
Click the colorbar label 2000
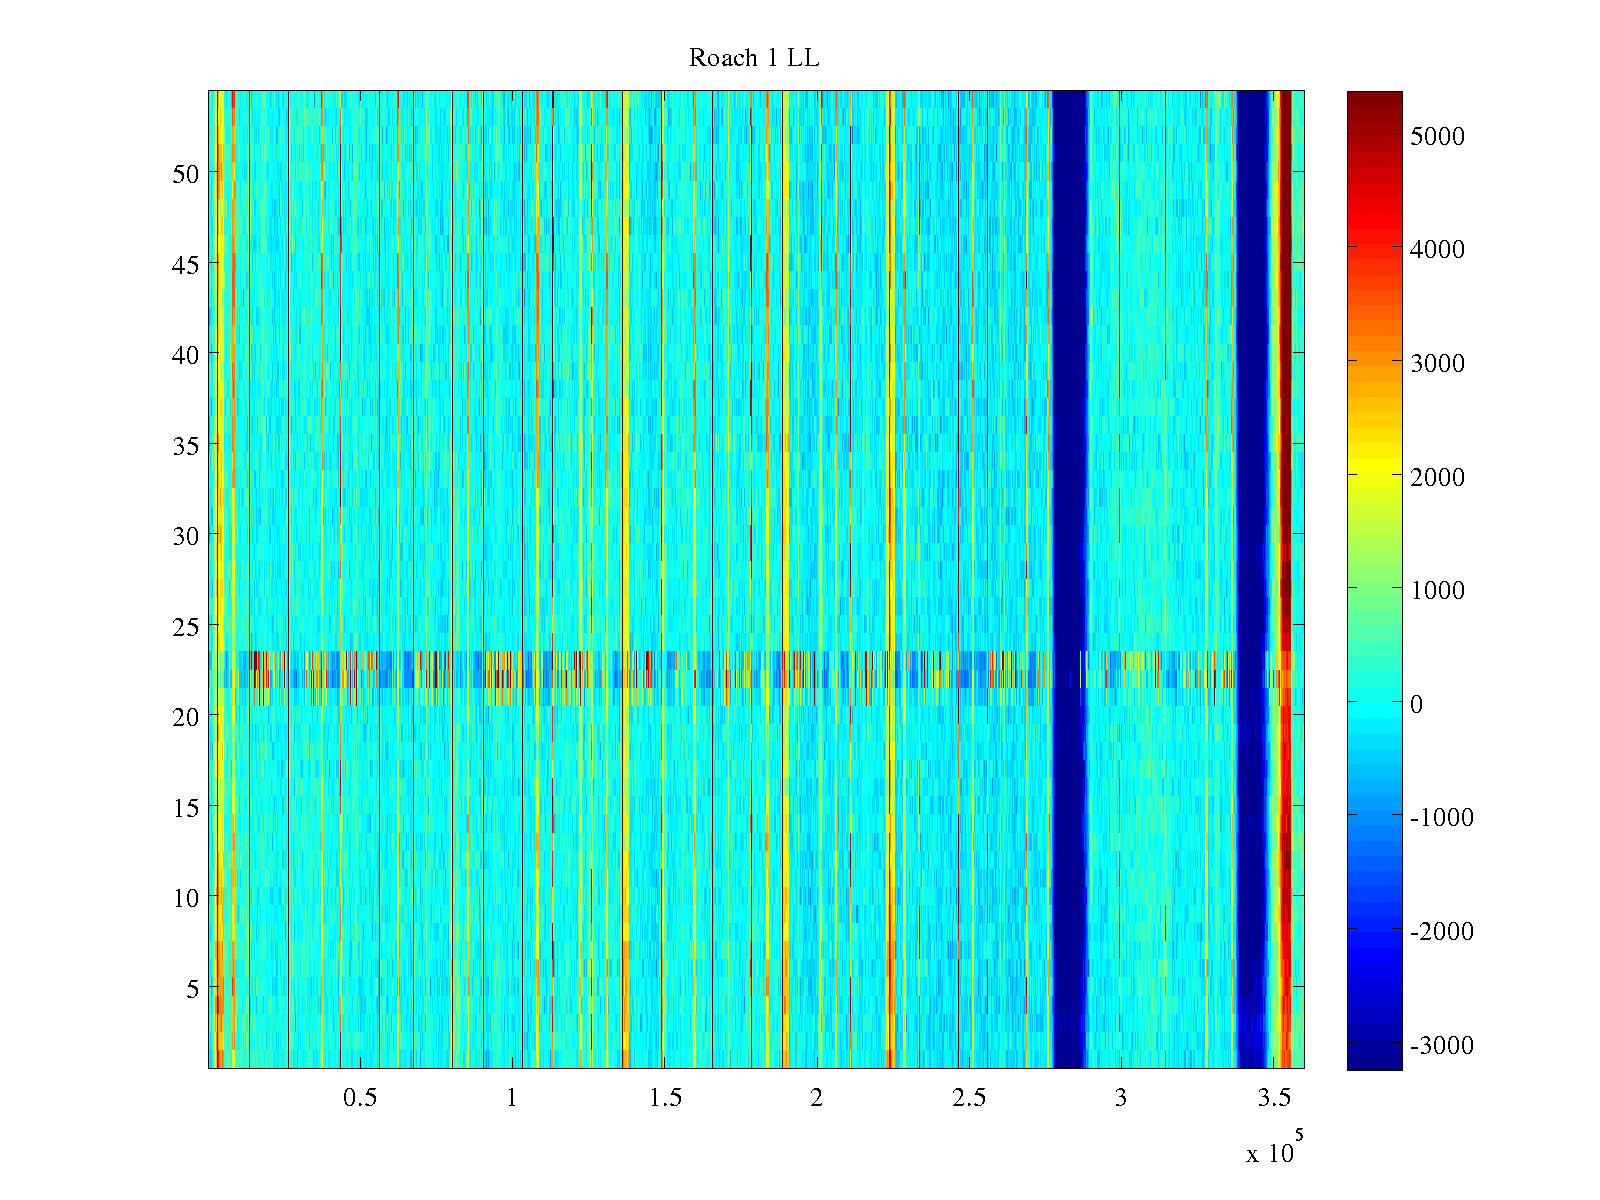pos(1437,477)
